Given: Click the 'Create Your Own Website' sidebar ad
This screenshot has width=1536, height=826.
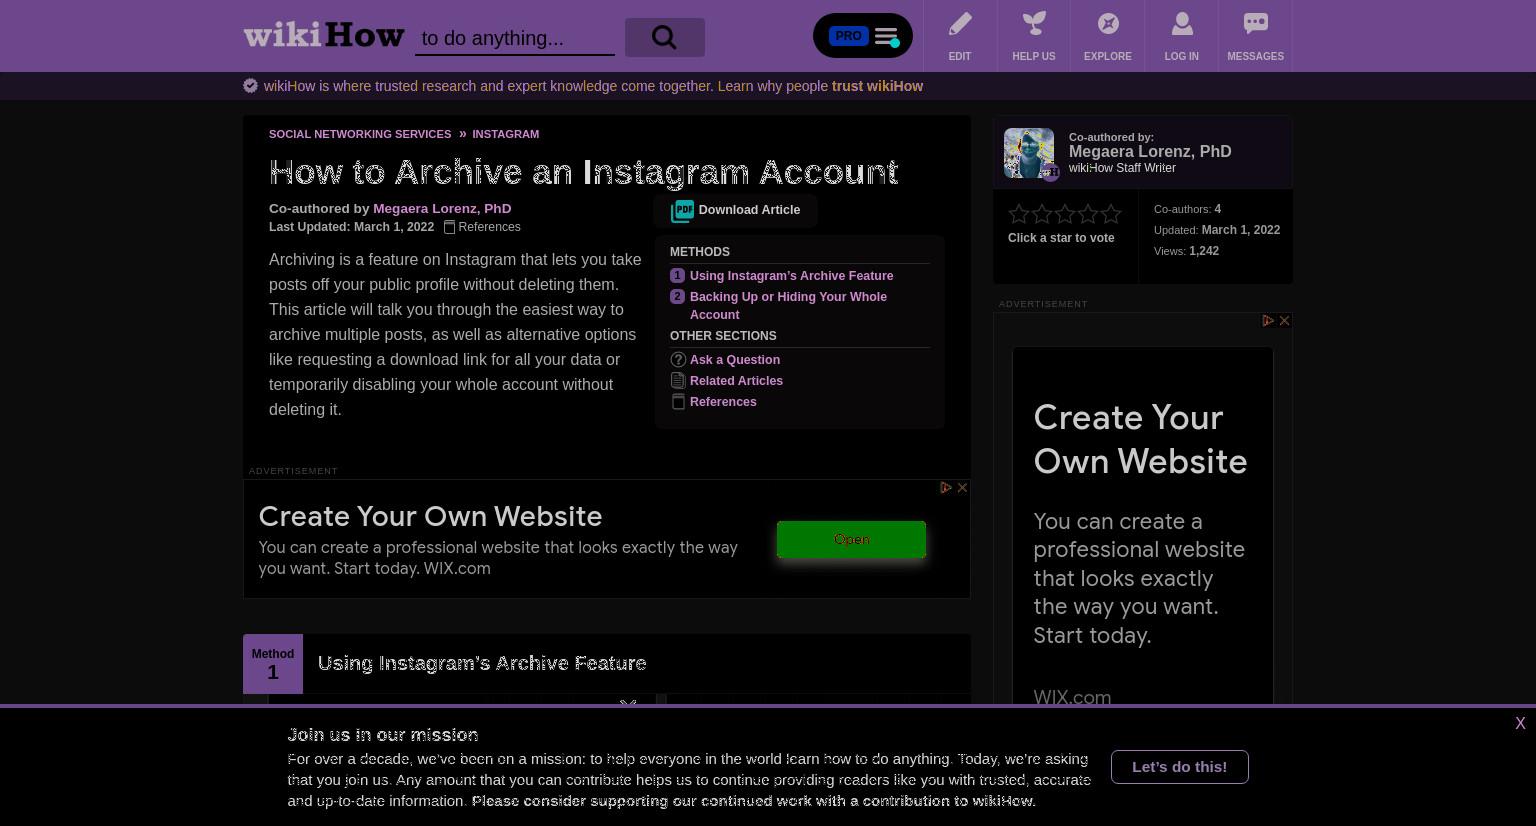Looking at the screenshot, I should pyautogui.click(x=1140, y=439).
